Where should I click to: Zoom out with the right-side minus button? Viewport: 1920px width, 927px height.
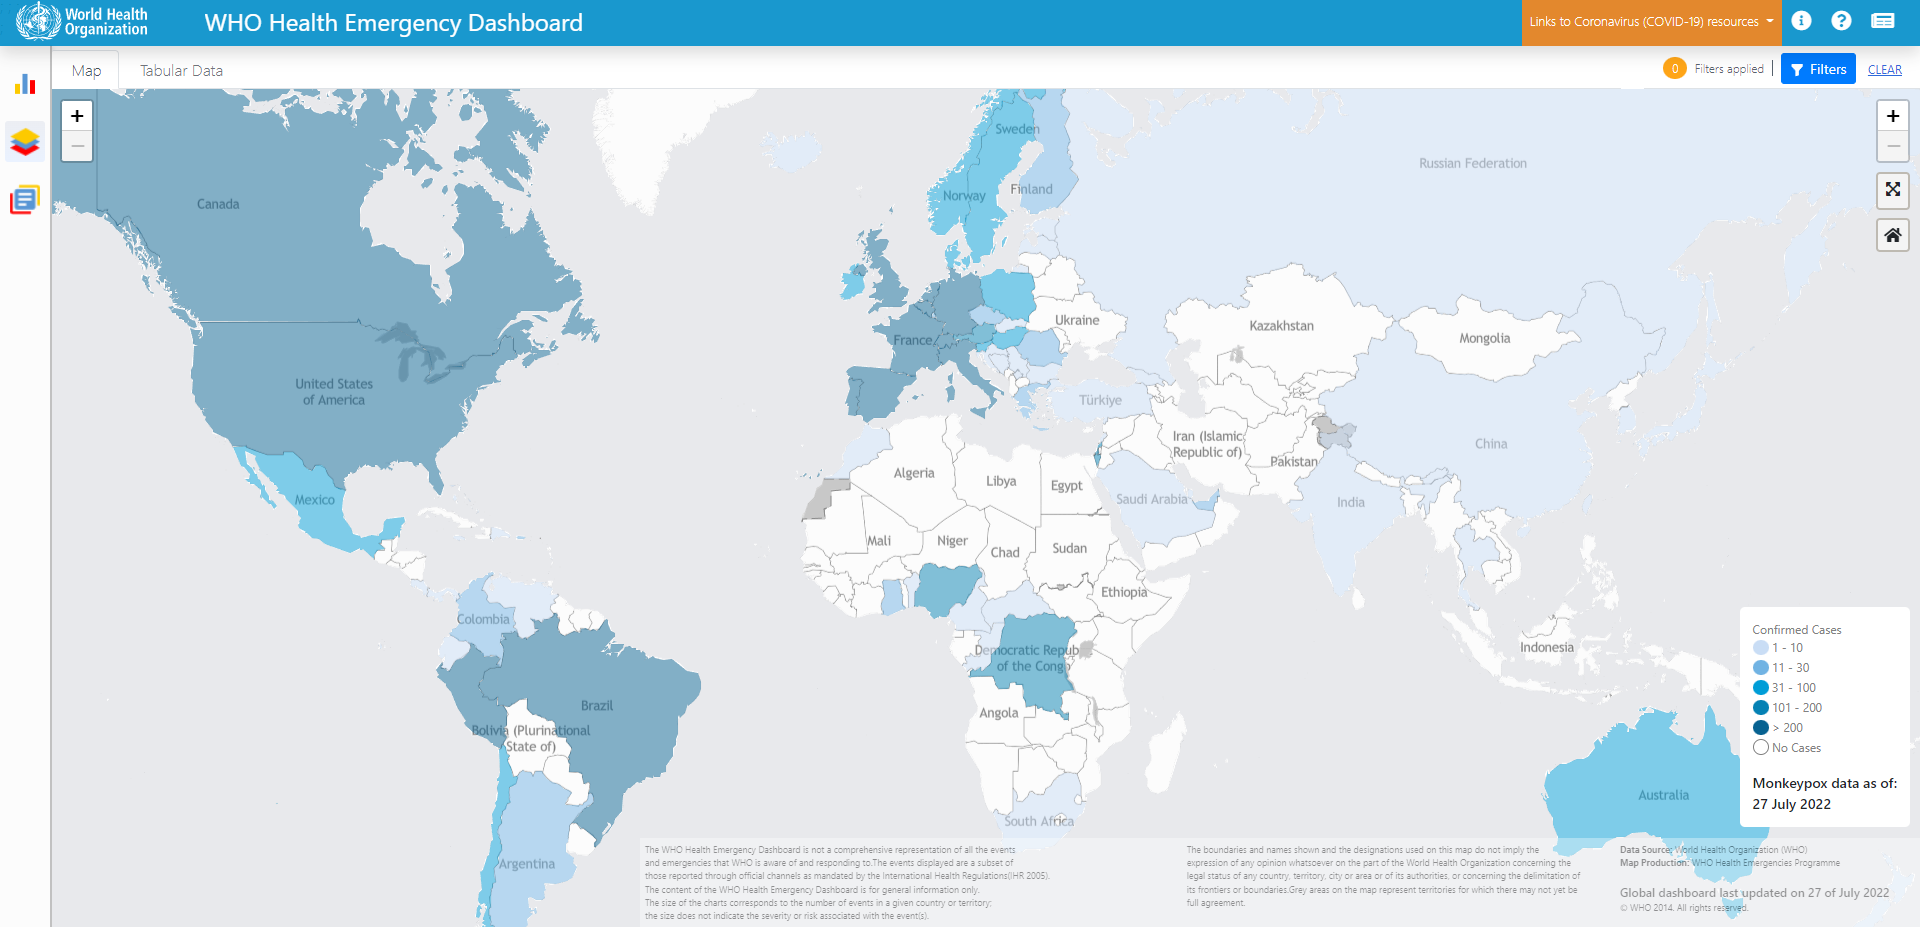click(x=1892, y=146)
